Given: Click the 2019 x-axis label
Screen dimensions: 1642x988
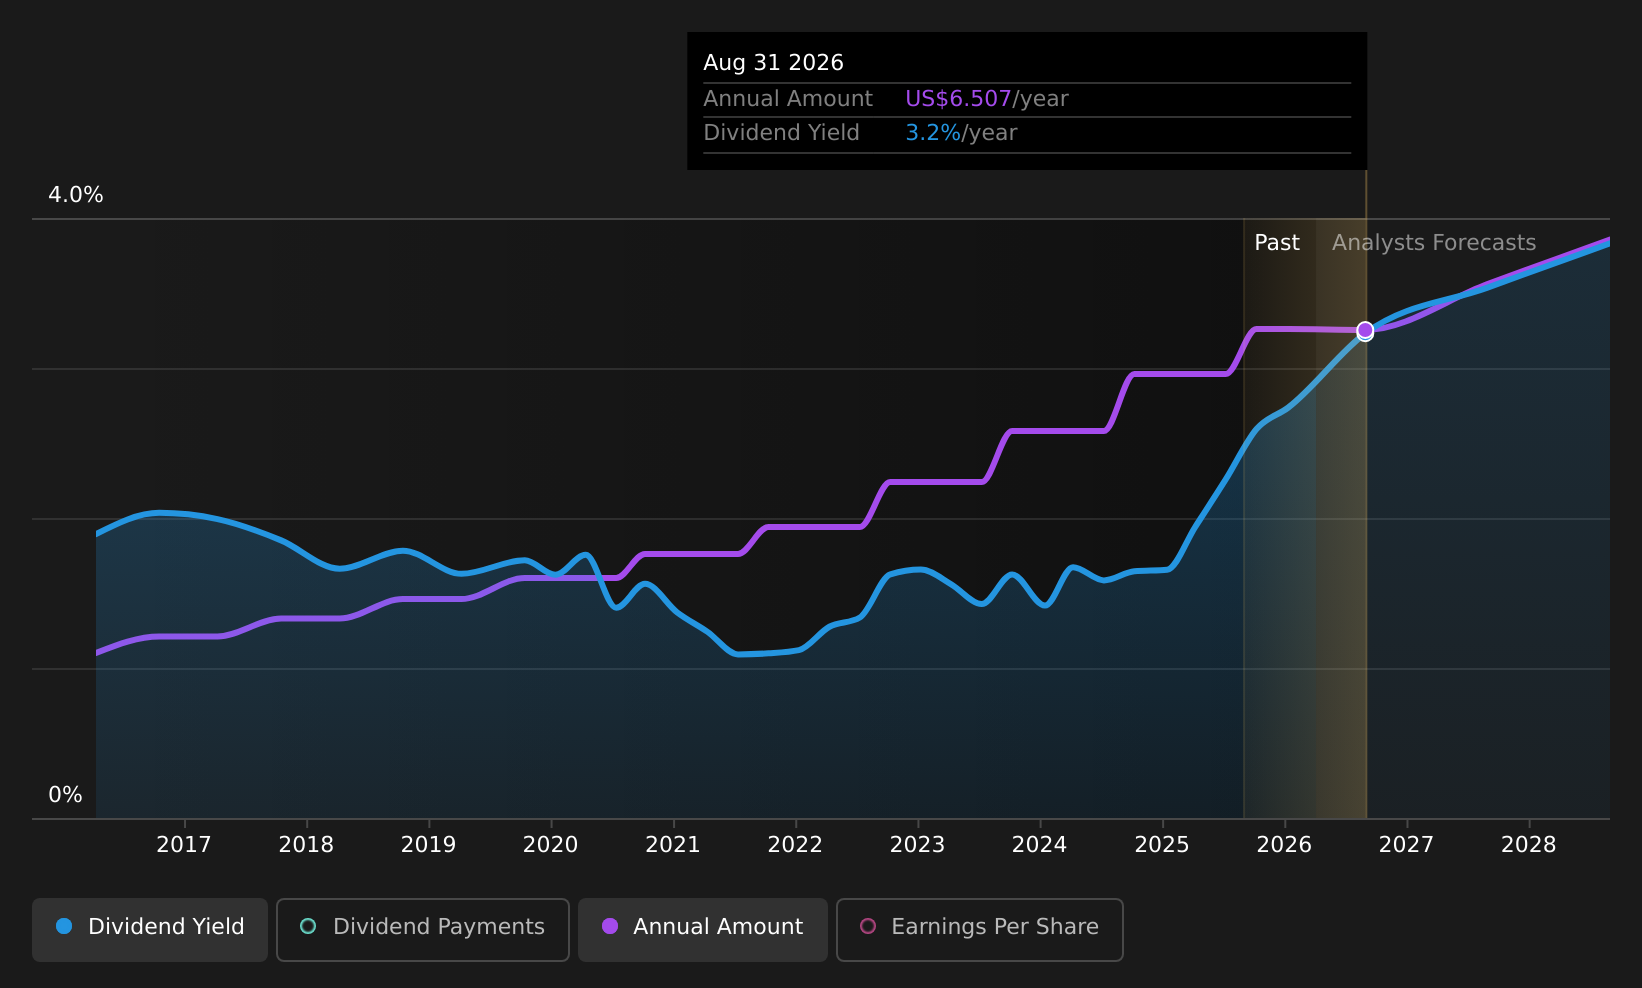Looking at the screenshot, I should (x=428, y=845).
